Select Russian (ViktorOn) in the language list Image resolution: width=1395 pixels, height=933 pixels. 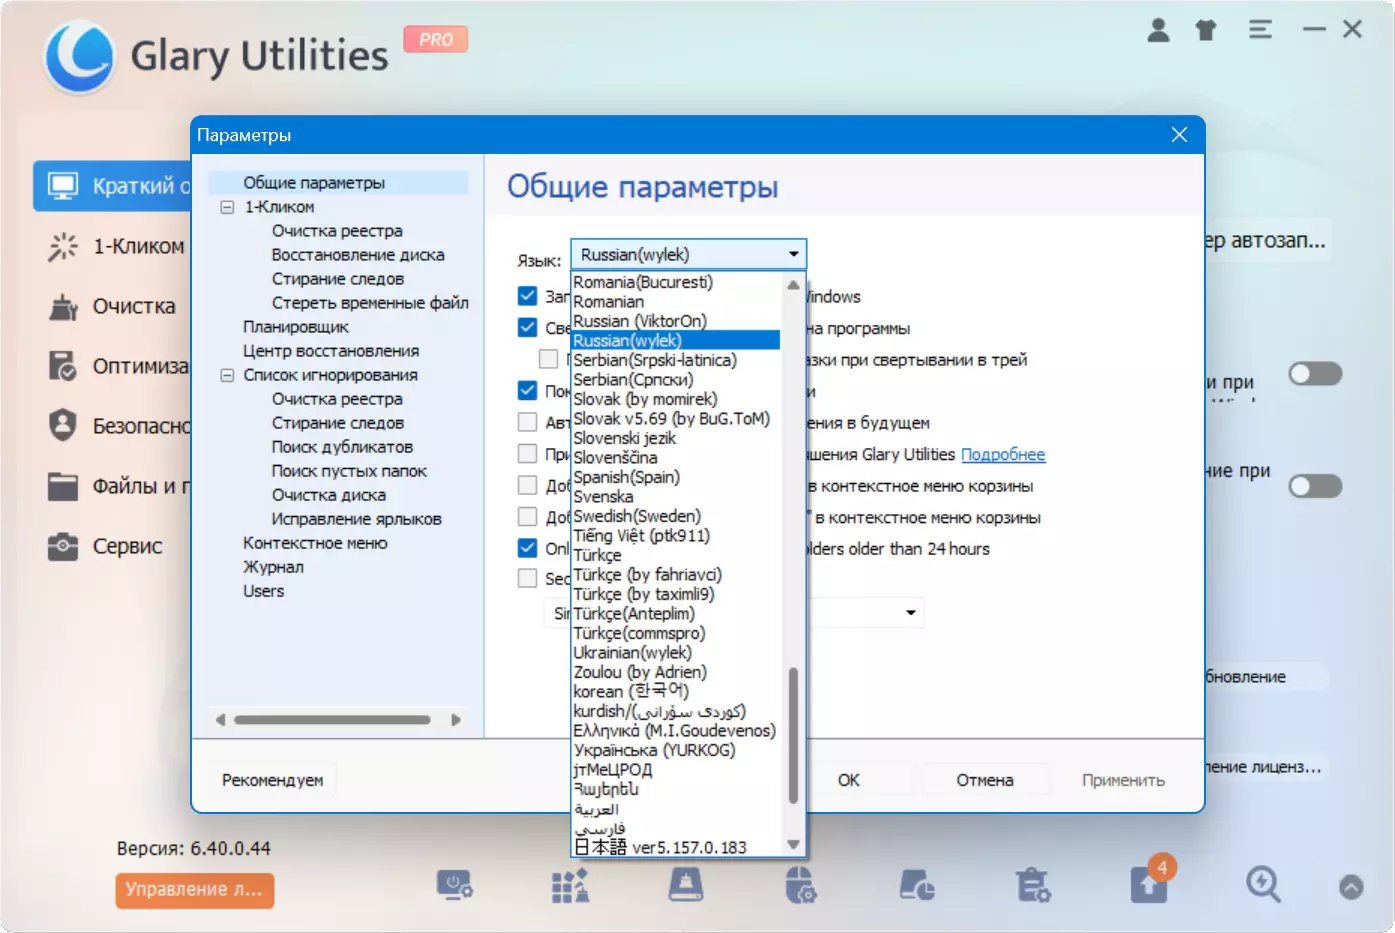pyautogui.click(x=640, y=321)
